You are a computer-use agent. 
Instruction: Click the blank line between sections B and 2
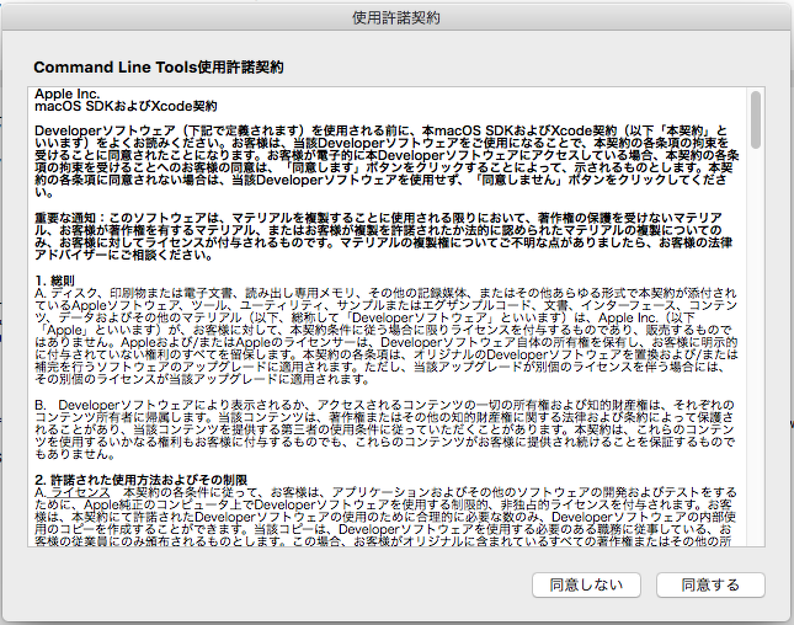coord(385,467)
